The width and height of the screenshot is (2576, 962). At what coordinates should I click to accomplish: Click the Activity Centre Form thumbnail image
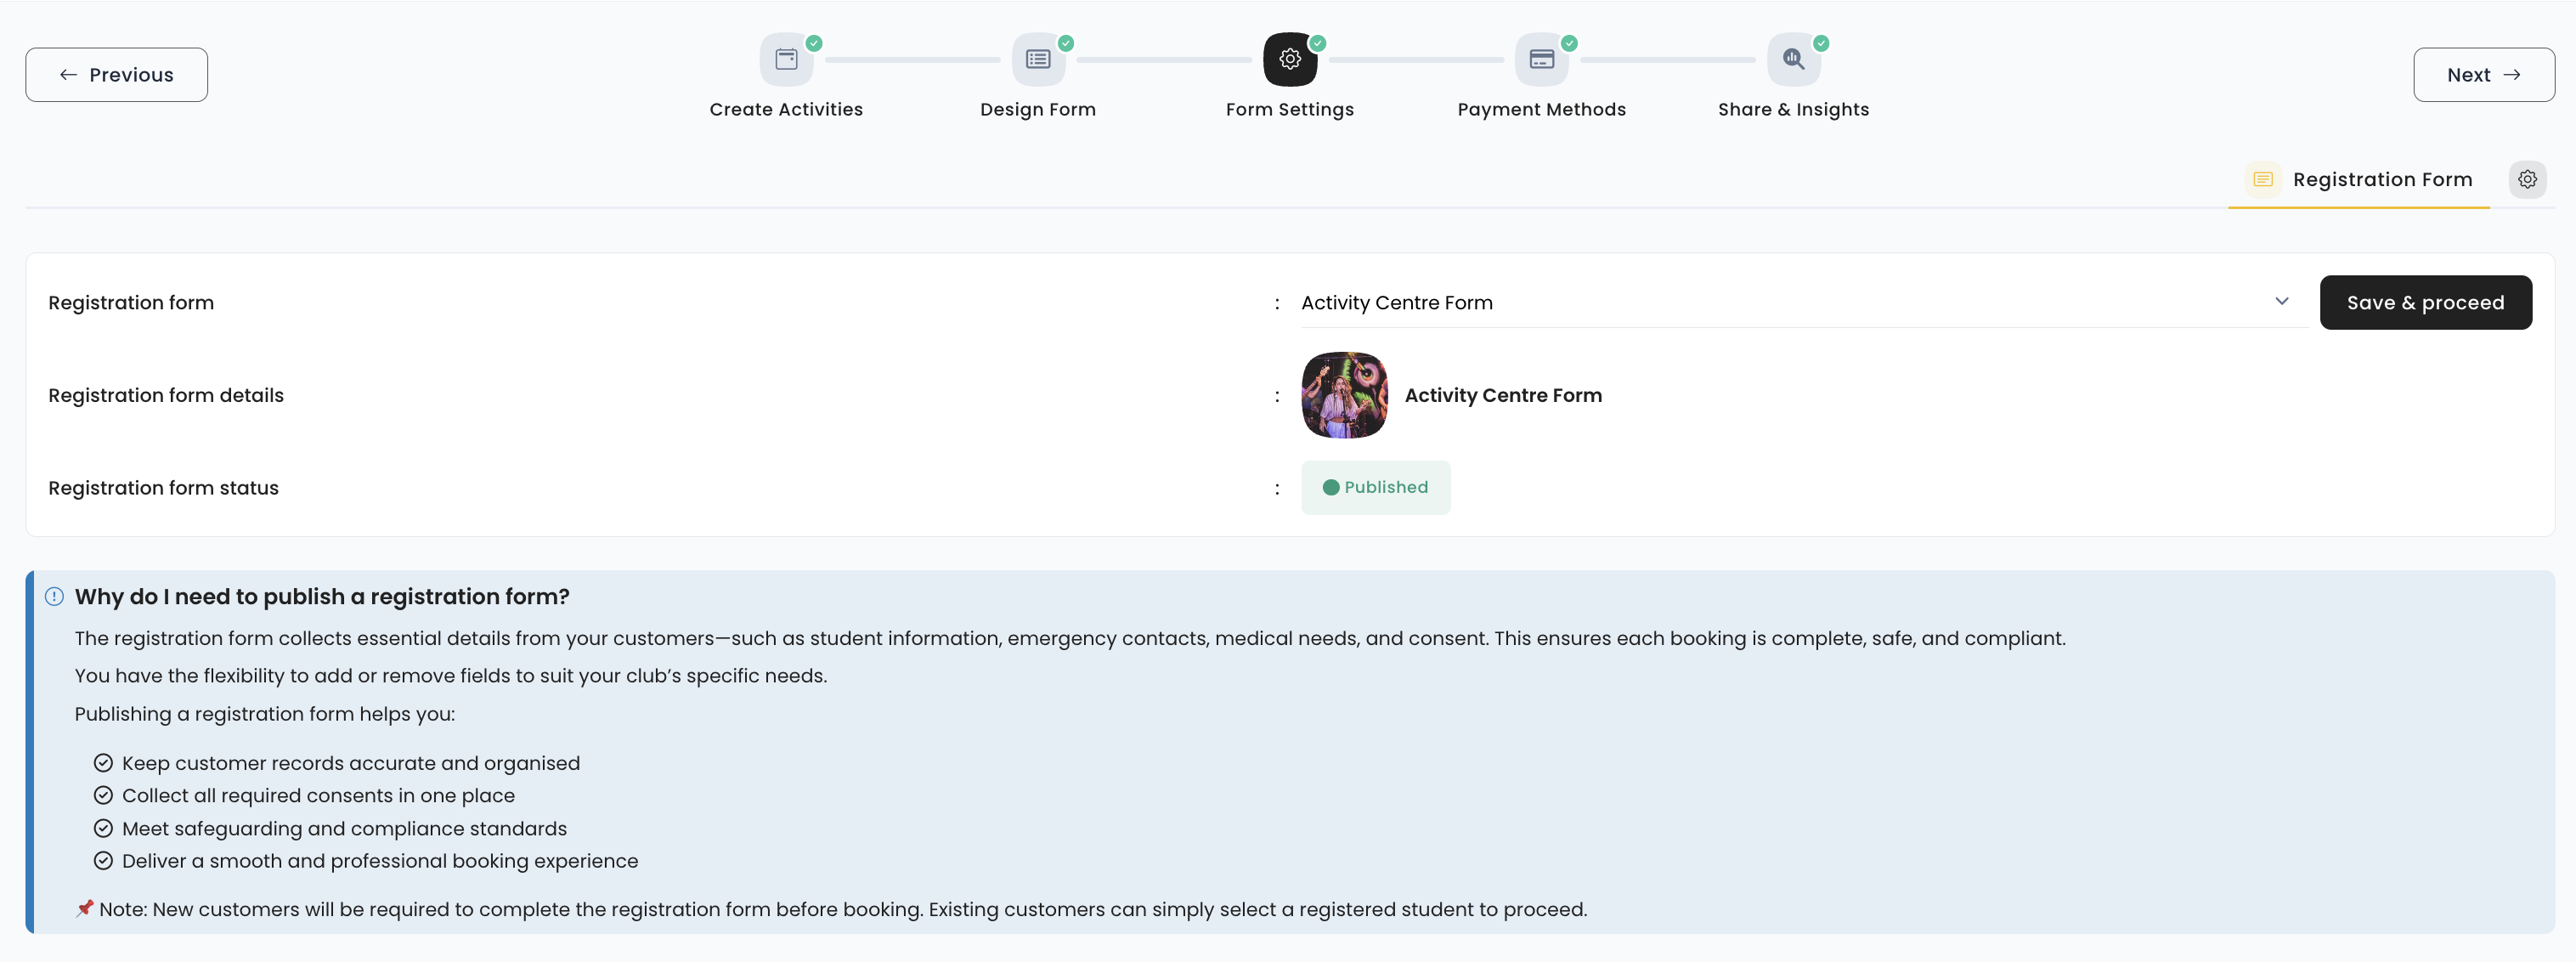point(1344,395)
